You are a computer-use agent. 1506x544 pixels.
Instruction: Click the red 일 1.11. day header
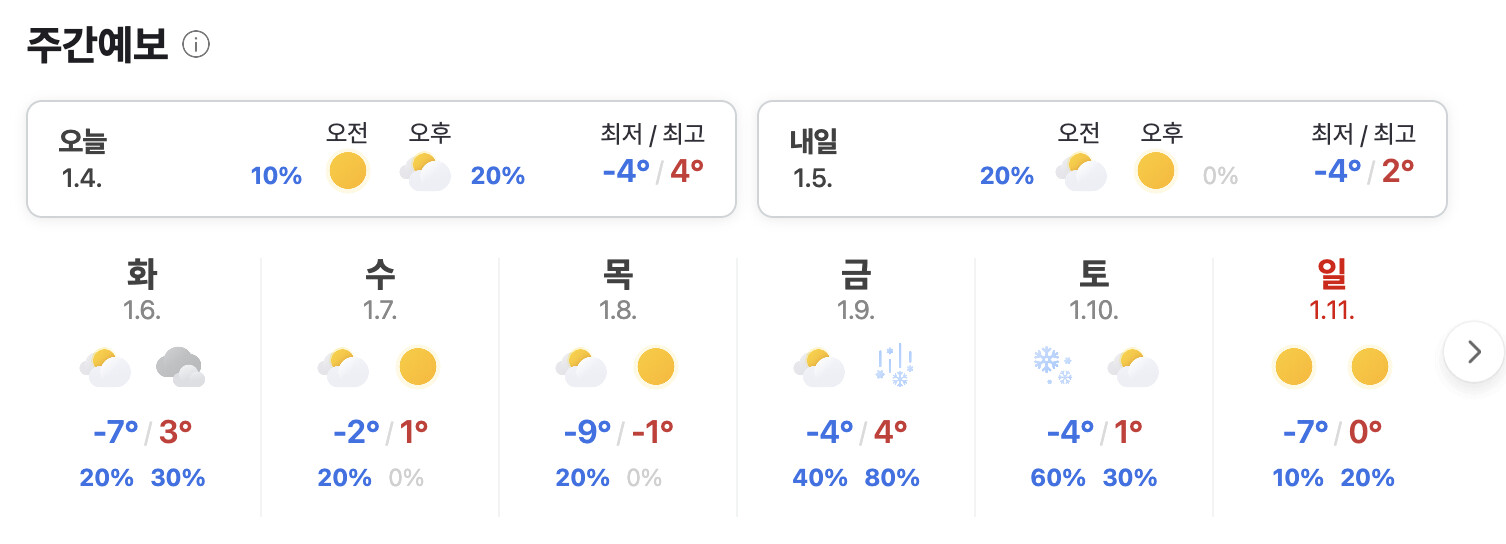[x=1332, y=288]
